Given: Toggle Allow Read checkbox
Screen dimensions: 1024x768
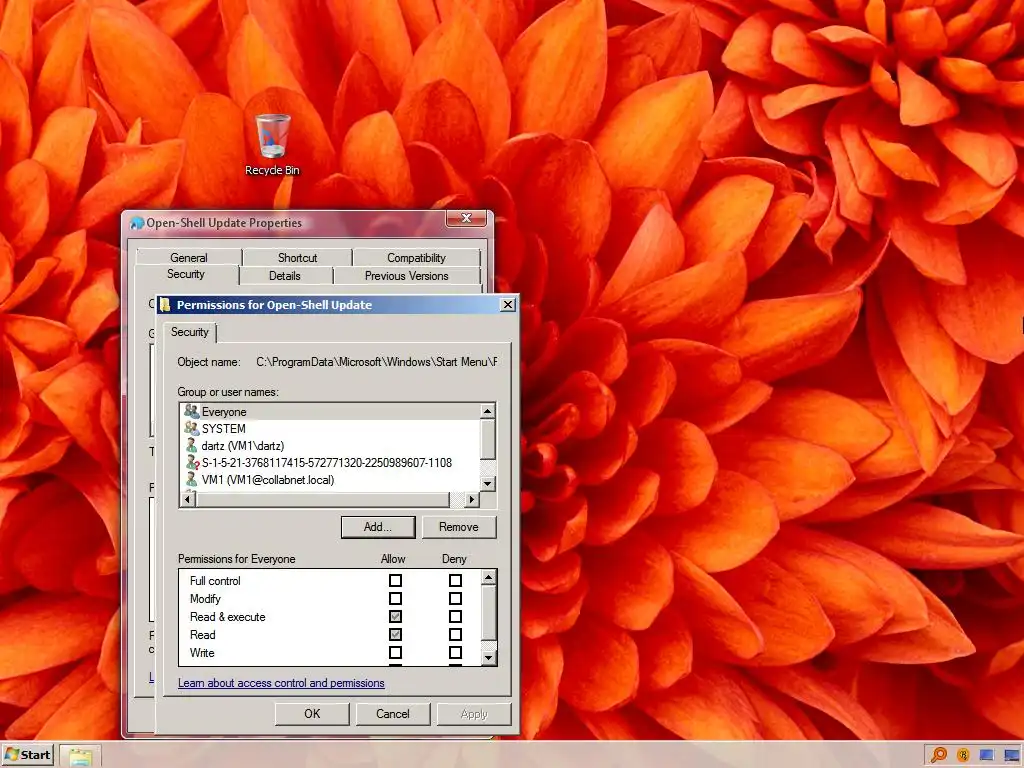Looking at the screenshot, I should pos(395,634).
